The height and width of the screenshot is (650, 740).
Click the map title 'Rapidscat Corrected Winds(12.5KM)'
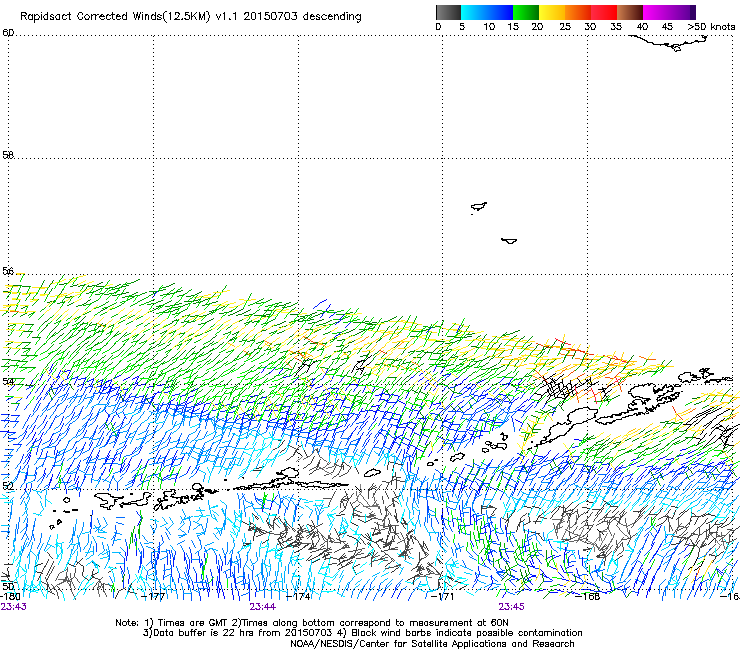(x=115, y=16)
